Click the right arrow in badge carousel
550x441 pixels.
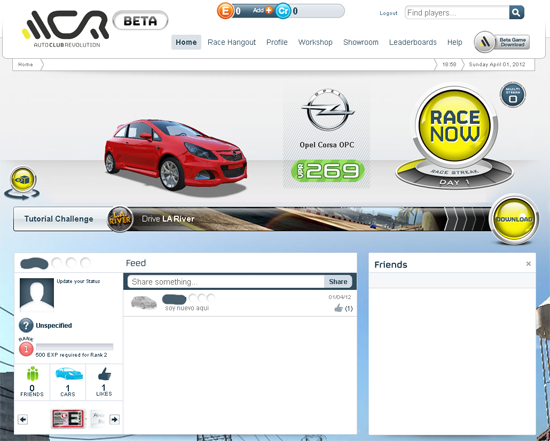[x=114, y=419]
